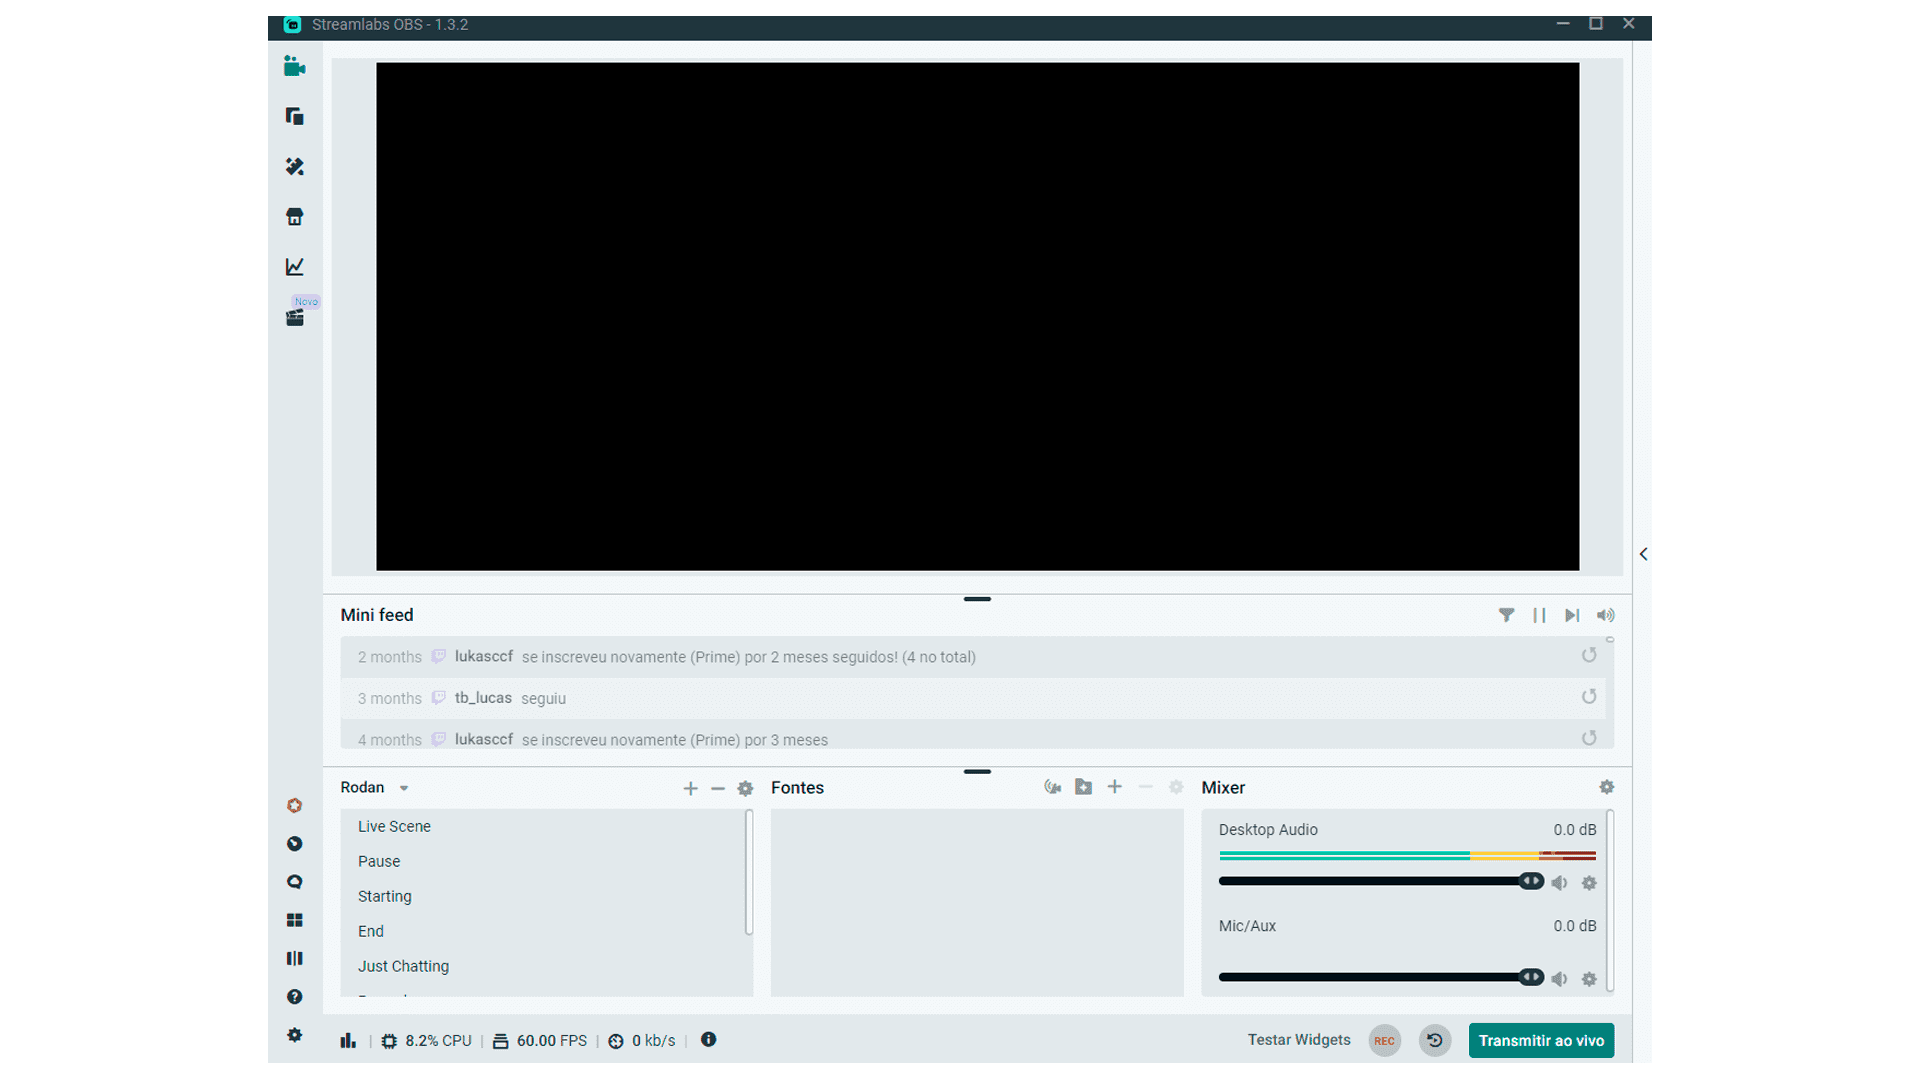Click the 60.00 FPS status entry
1920x1080 pixels.
(x=540, y=1041)
